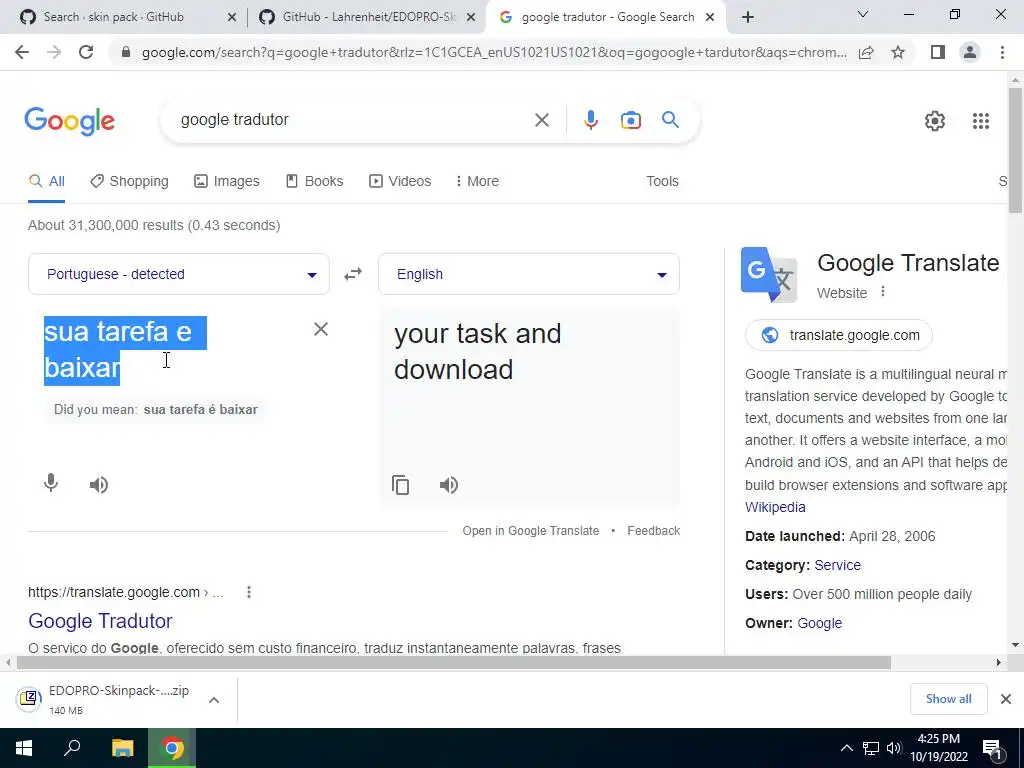1024x768 pixels.
Task: Switch to Shopping results tab
Action: coord(129,181)
